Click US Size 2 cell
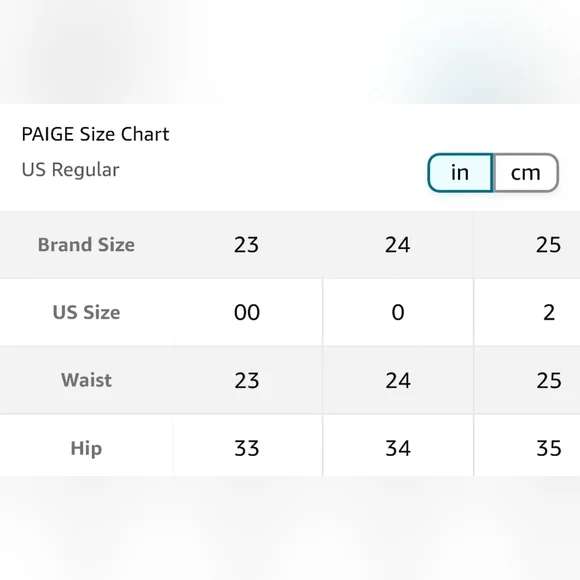Screen dimensions: 580x580 click(527, 312)
